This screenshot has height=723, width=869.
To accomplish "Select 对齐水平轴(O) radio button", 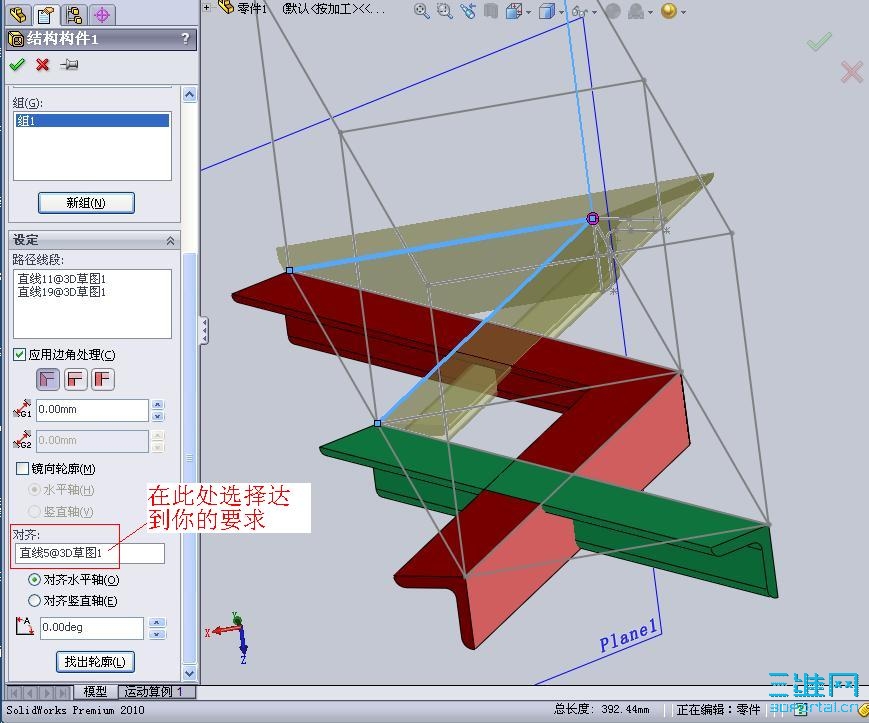I will [34, 580].
